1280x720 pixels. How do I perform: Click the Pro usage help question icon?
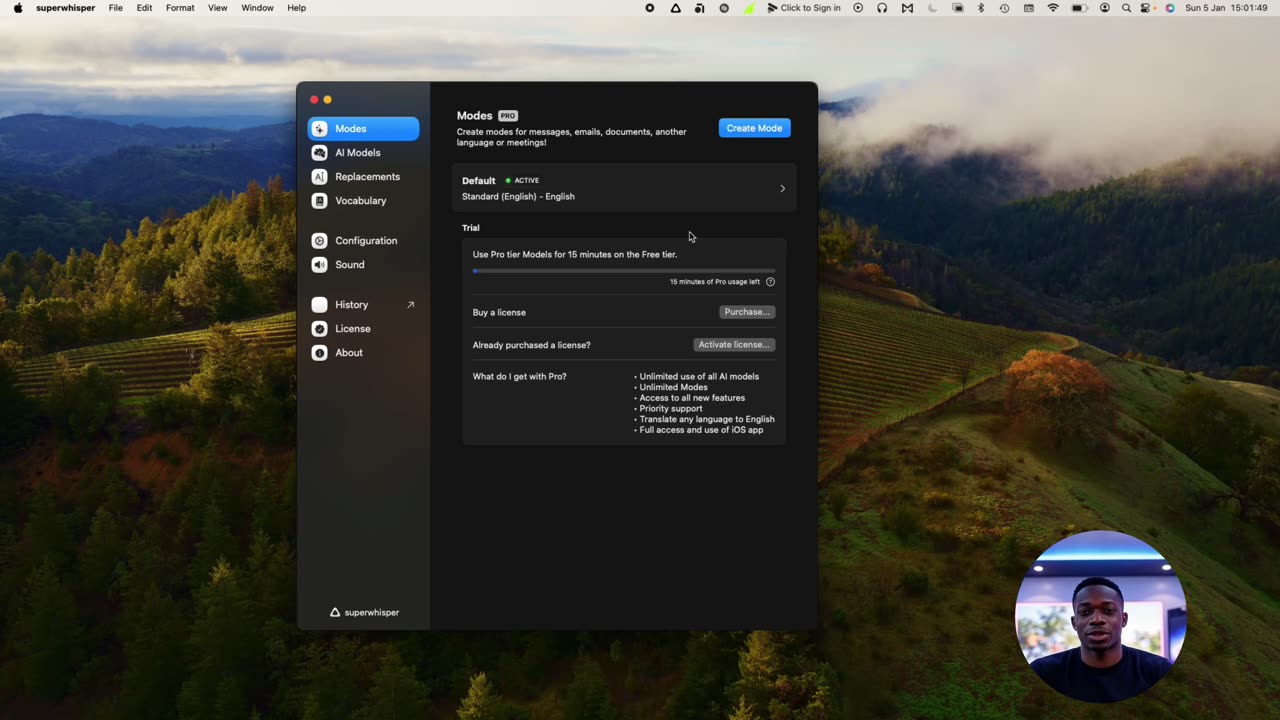pyautogui.click(x=770, y=282)
